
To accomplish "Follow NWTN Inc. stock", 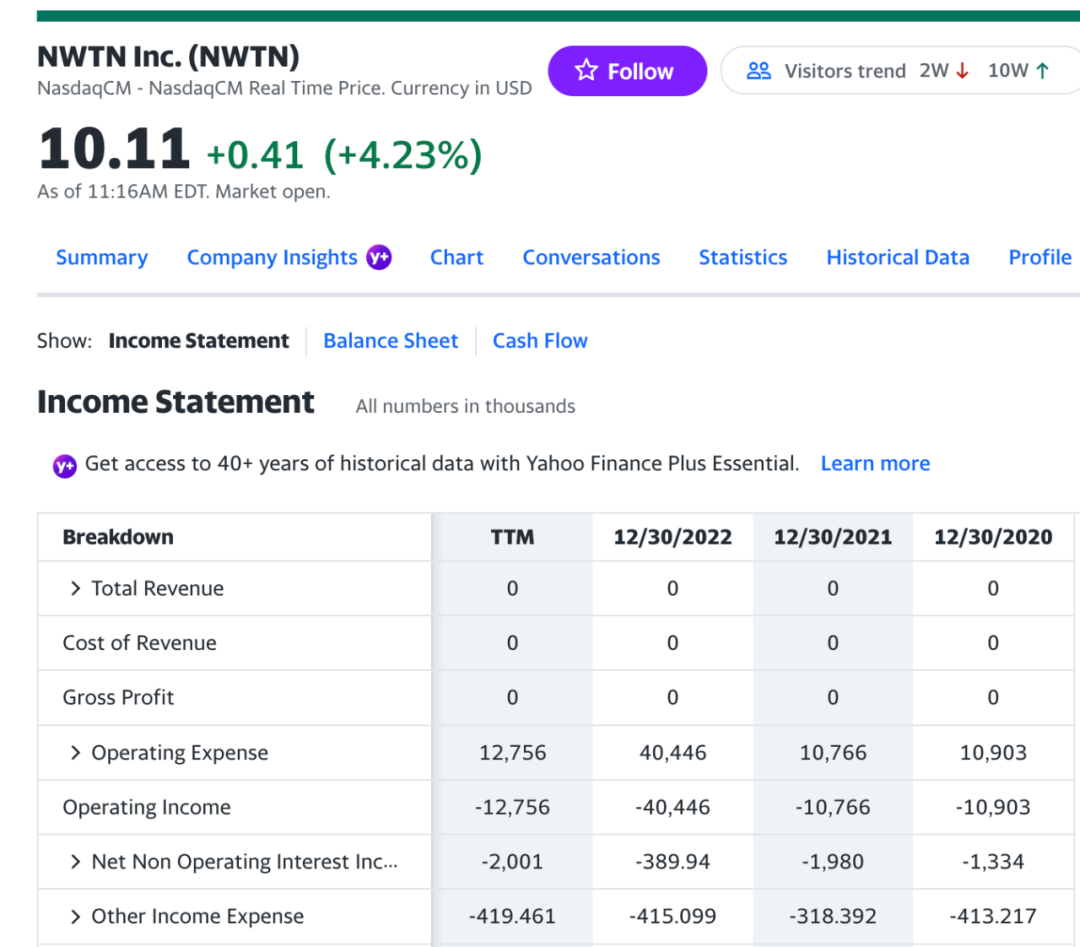I will [x=627, y=71].
